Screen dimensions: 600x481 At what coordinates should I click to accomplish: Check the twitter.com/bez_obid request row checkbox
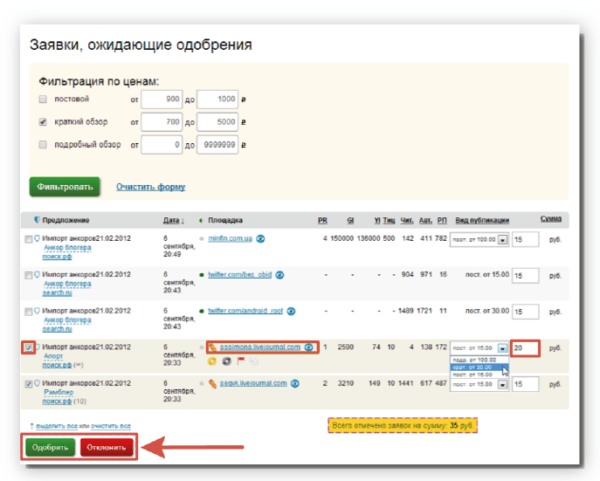click(x=29, y=275)
